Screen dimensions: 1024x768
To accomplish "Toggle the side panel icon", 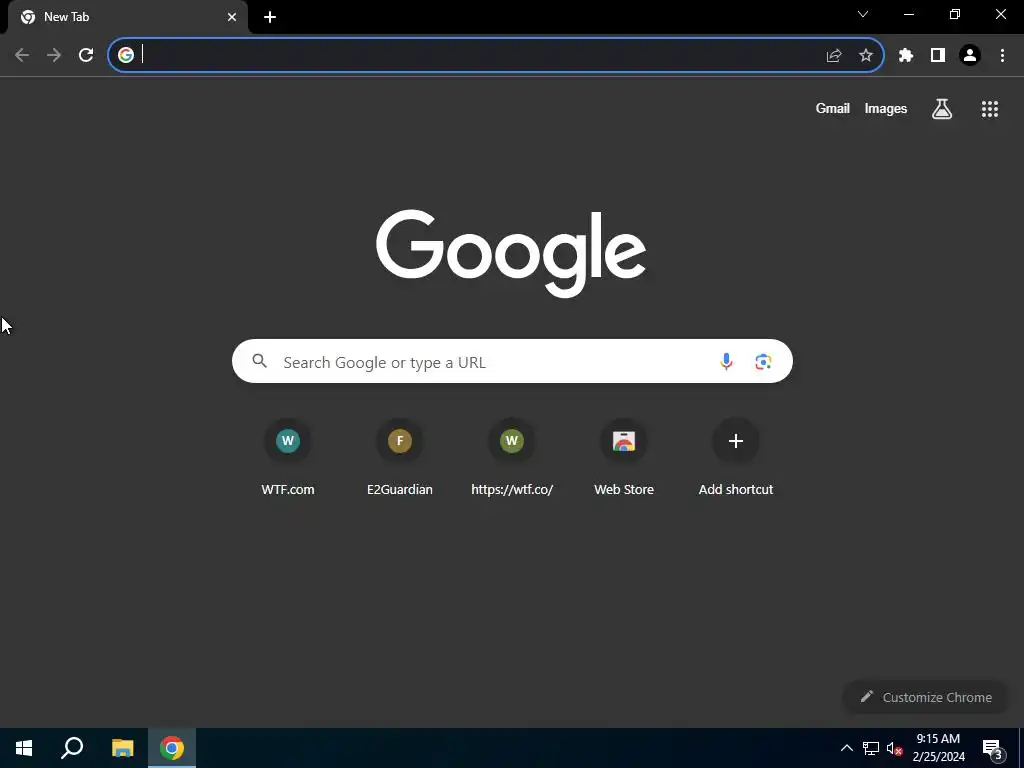I will 938,56.
